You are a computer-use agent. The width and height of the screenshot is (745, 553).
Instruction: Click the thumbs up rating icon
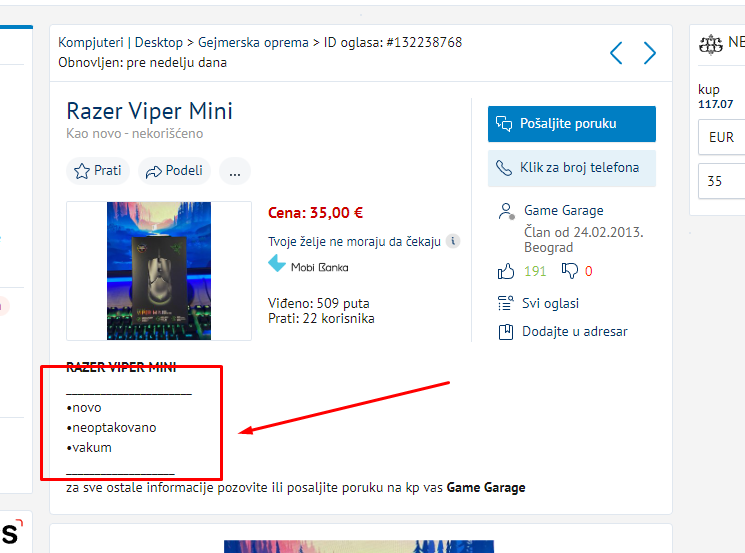(506, 271)
